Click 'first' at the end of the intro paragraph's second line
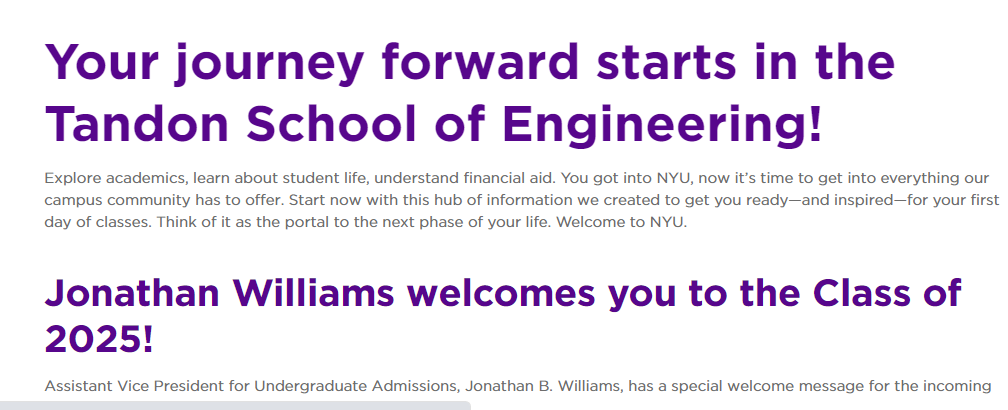1008x410 pixels. click(x=984, y=201)
